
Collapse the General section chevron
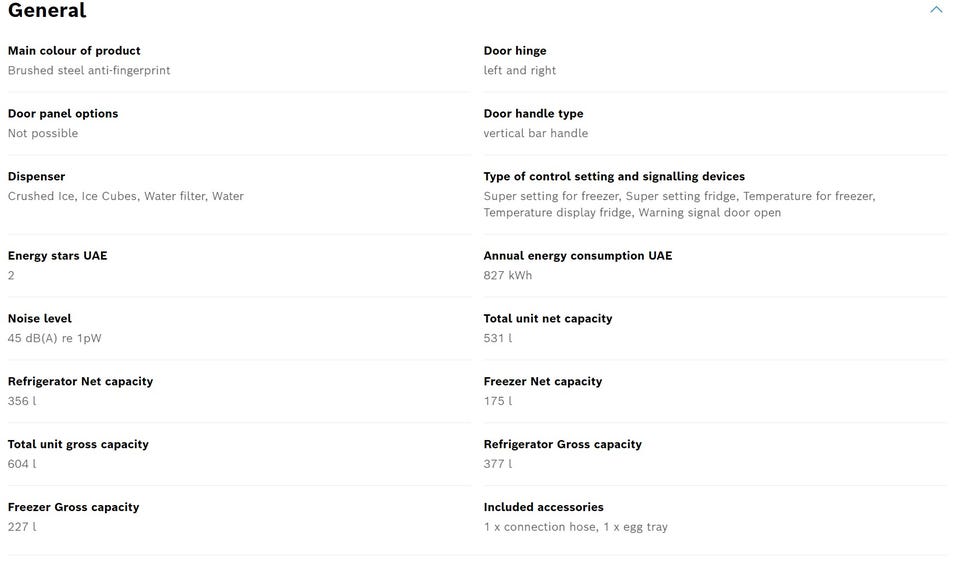pyautogui.click(x=936, y=10)
